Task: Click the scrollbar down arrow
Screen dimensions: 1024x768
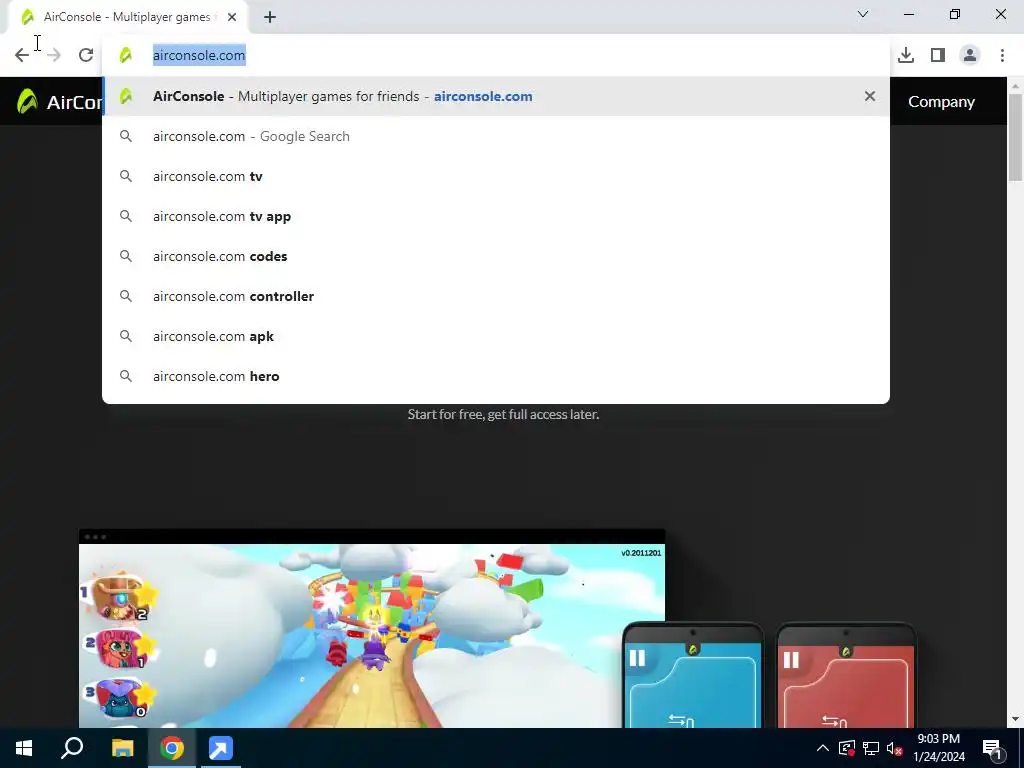Action: 1016,720
